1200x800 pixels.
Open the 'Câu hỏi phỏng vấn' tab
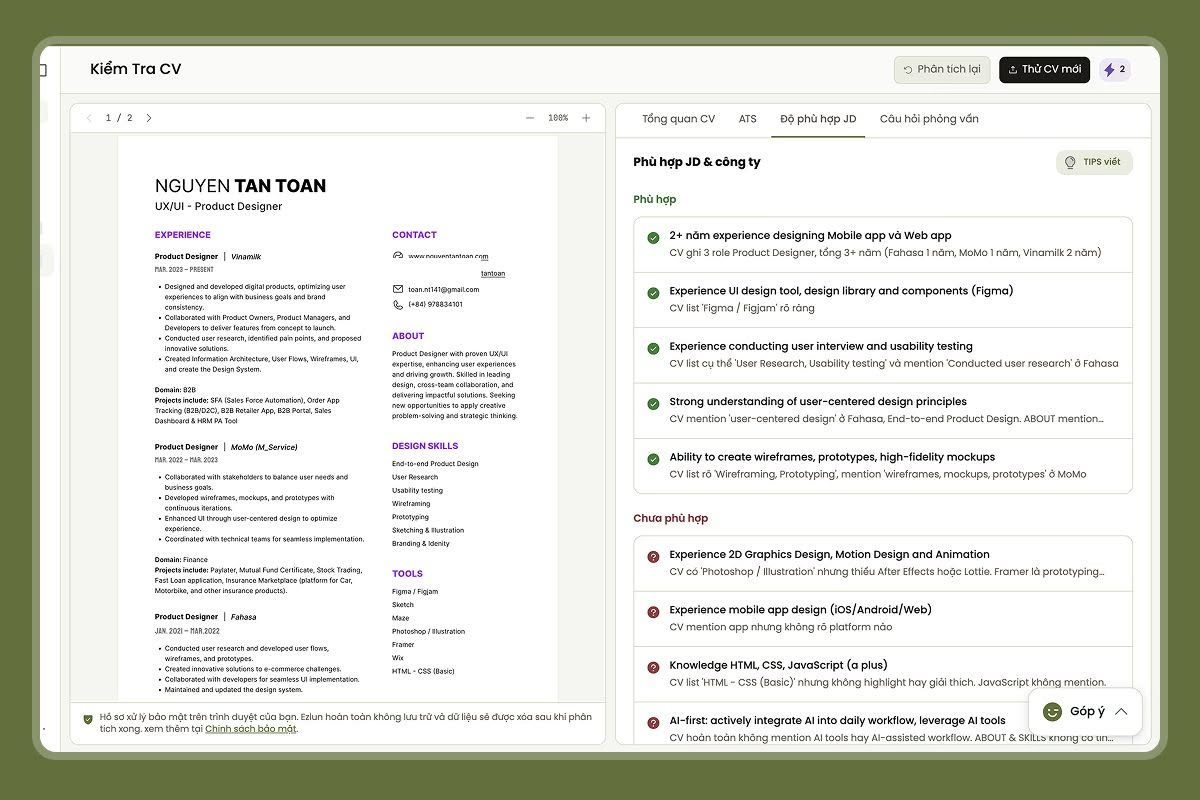(929, 119)
